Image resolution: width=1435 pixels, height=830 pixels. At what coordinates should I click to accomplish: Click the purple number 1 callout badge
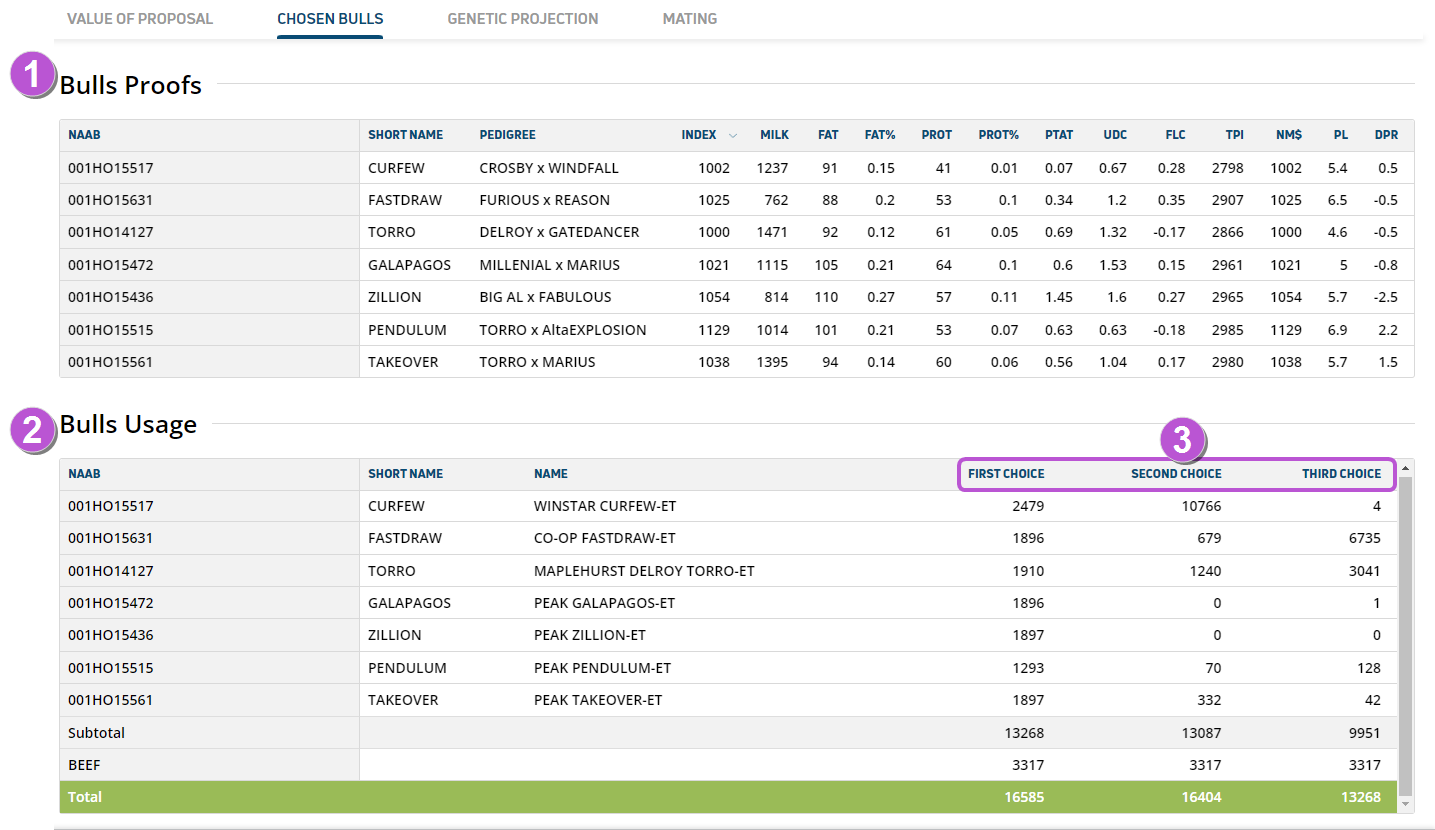[32, 75]
